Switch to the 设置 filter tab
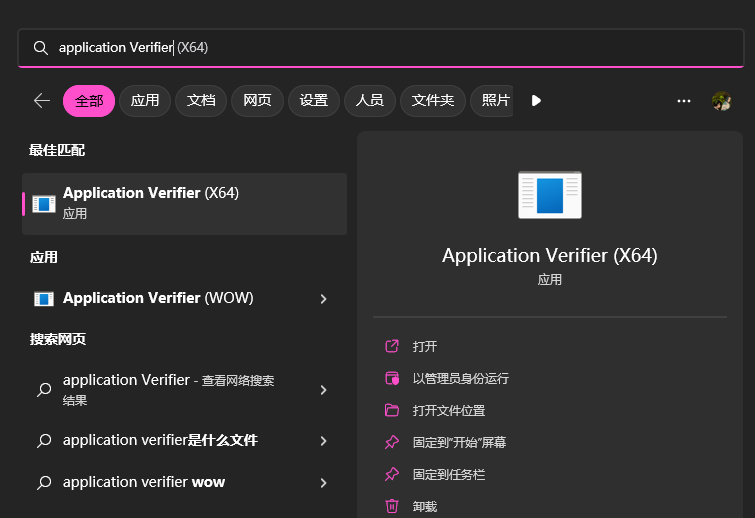755x518 pixels. click(x=314, y=101)
